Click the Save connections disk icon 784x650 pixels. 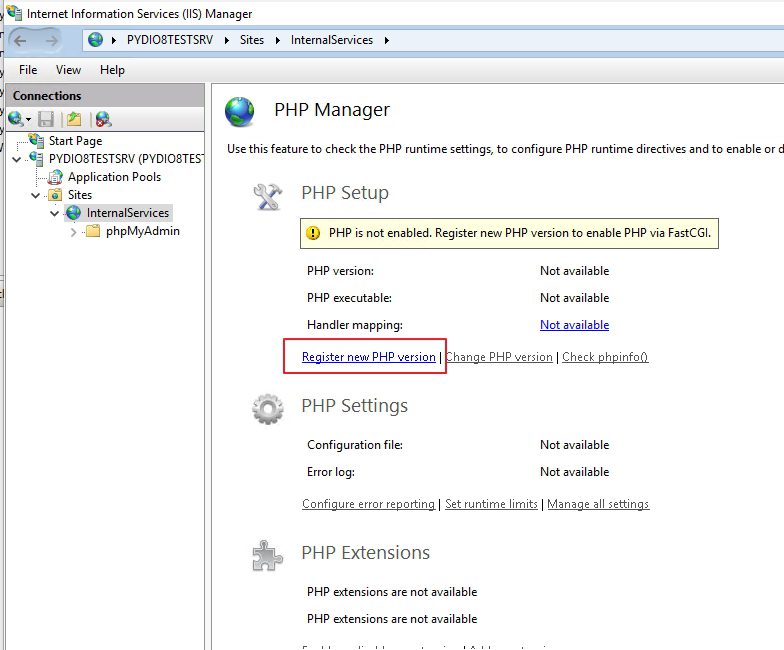point(46,119)
